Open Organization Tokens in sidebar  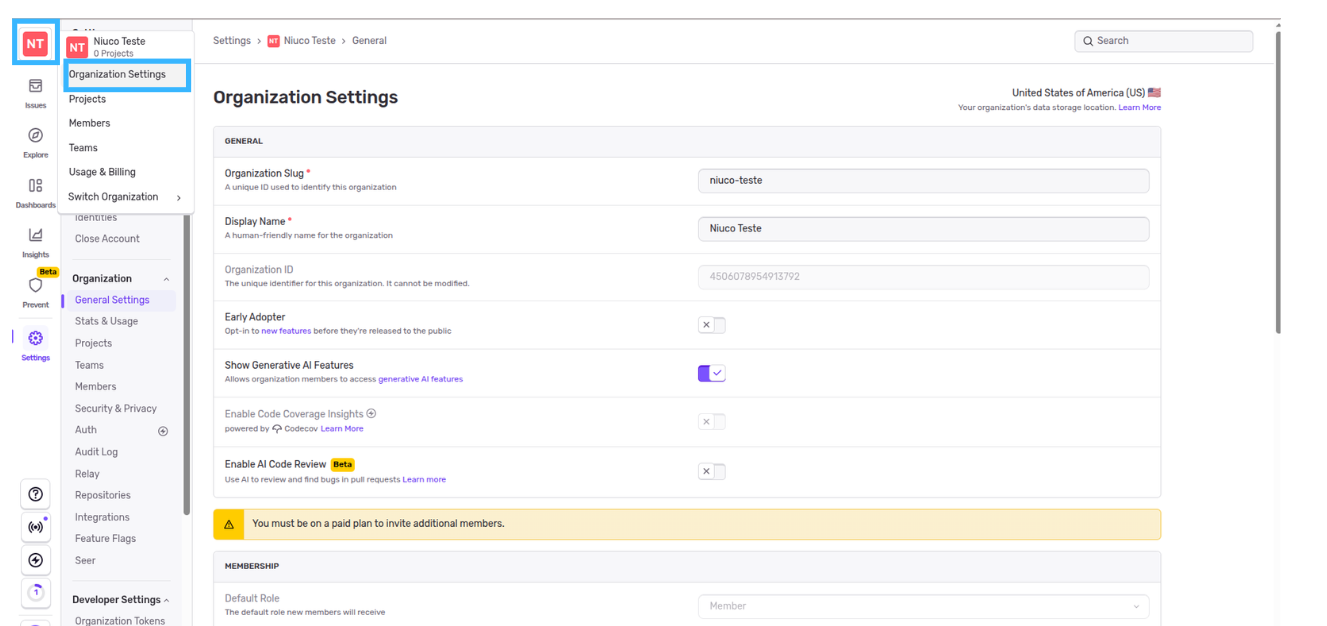click(119, 621)
